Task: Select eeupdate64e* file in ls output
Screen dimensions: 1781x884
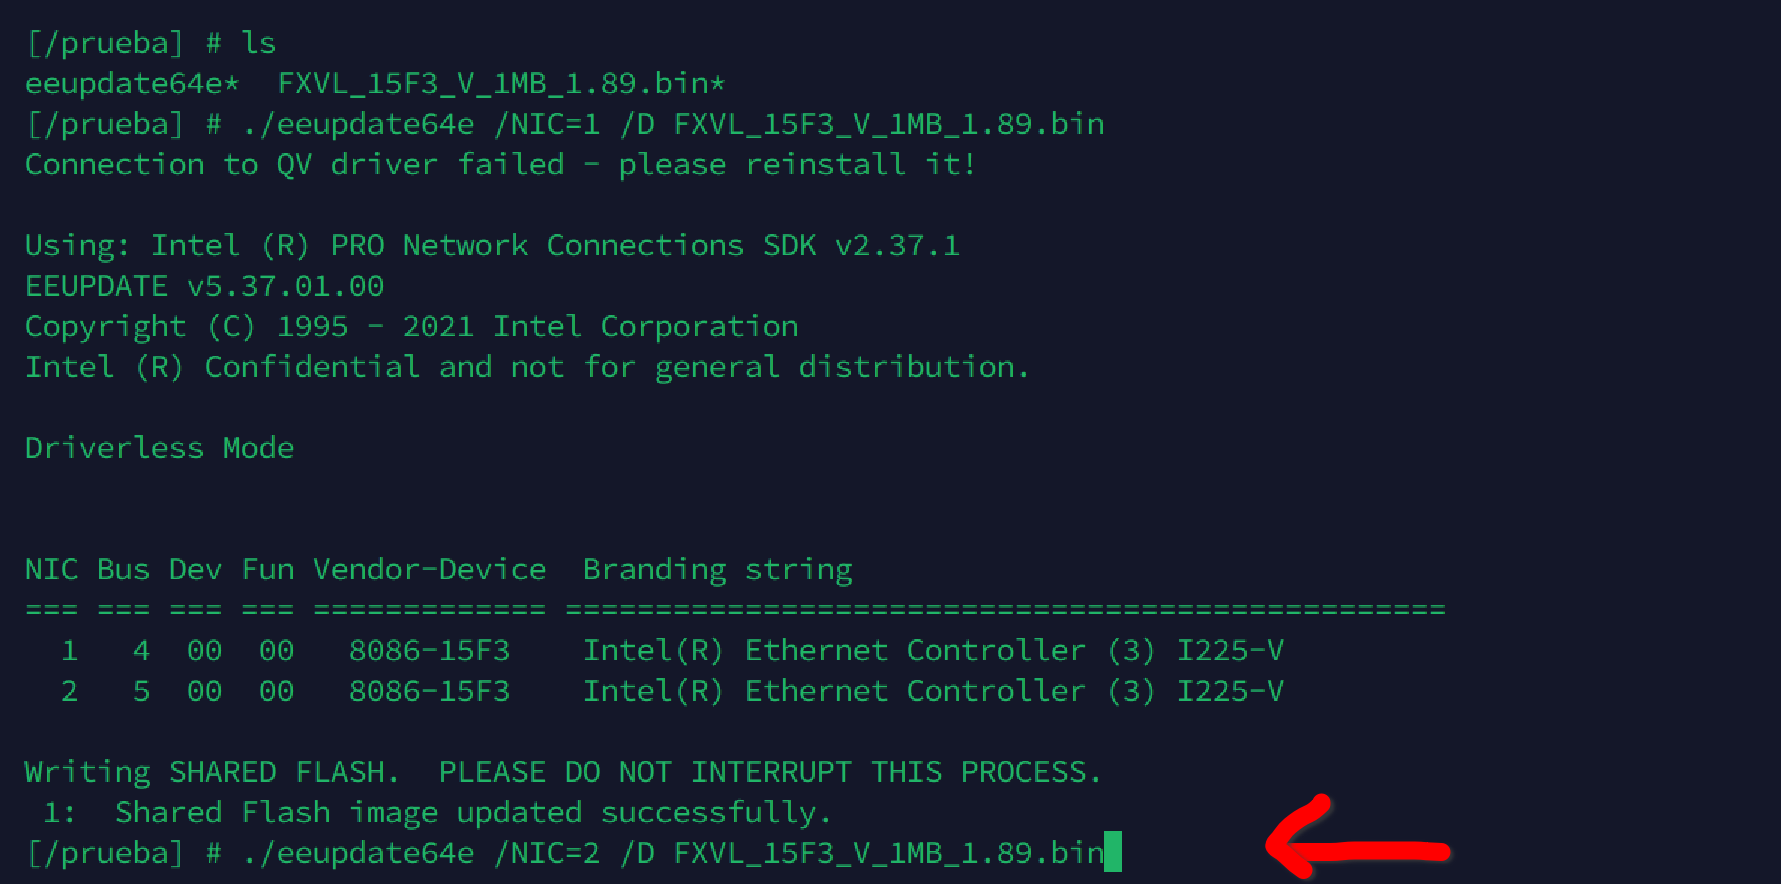Action: point(132,84)
